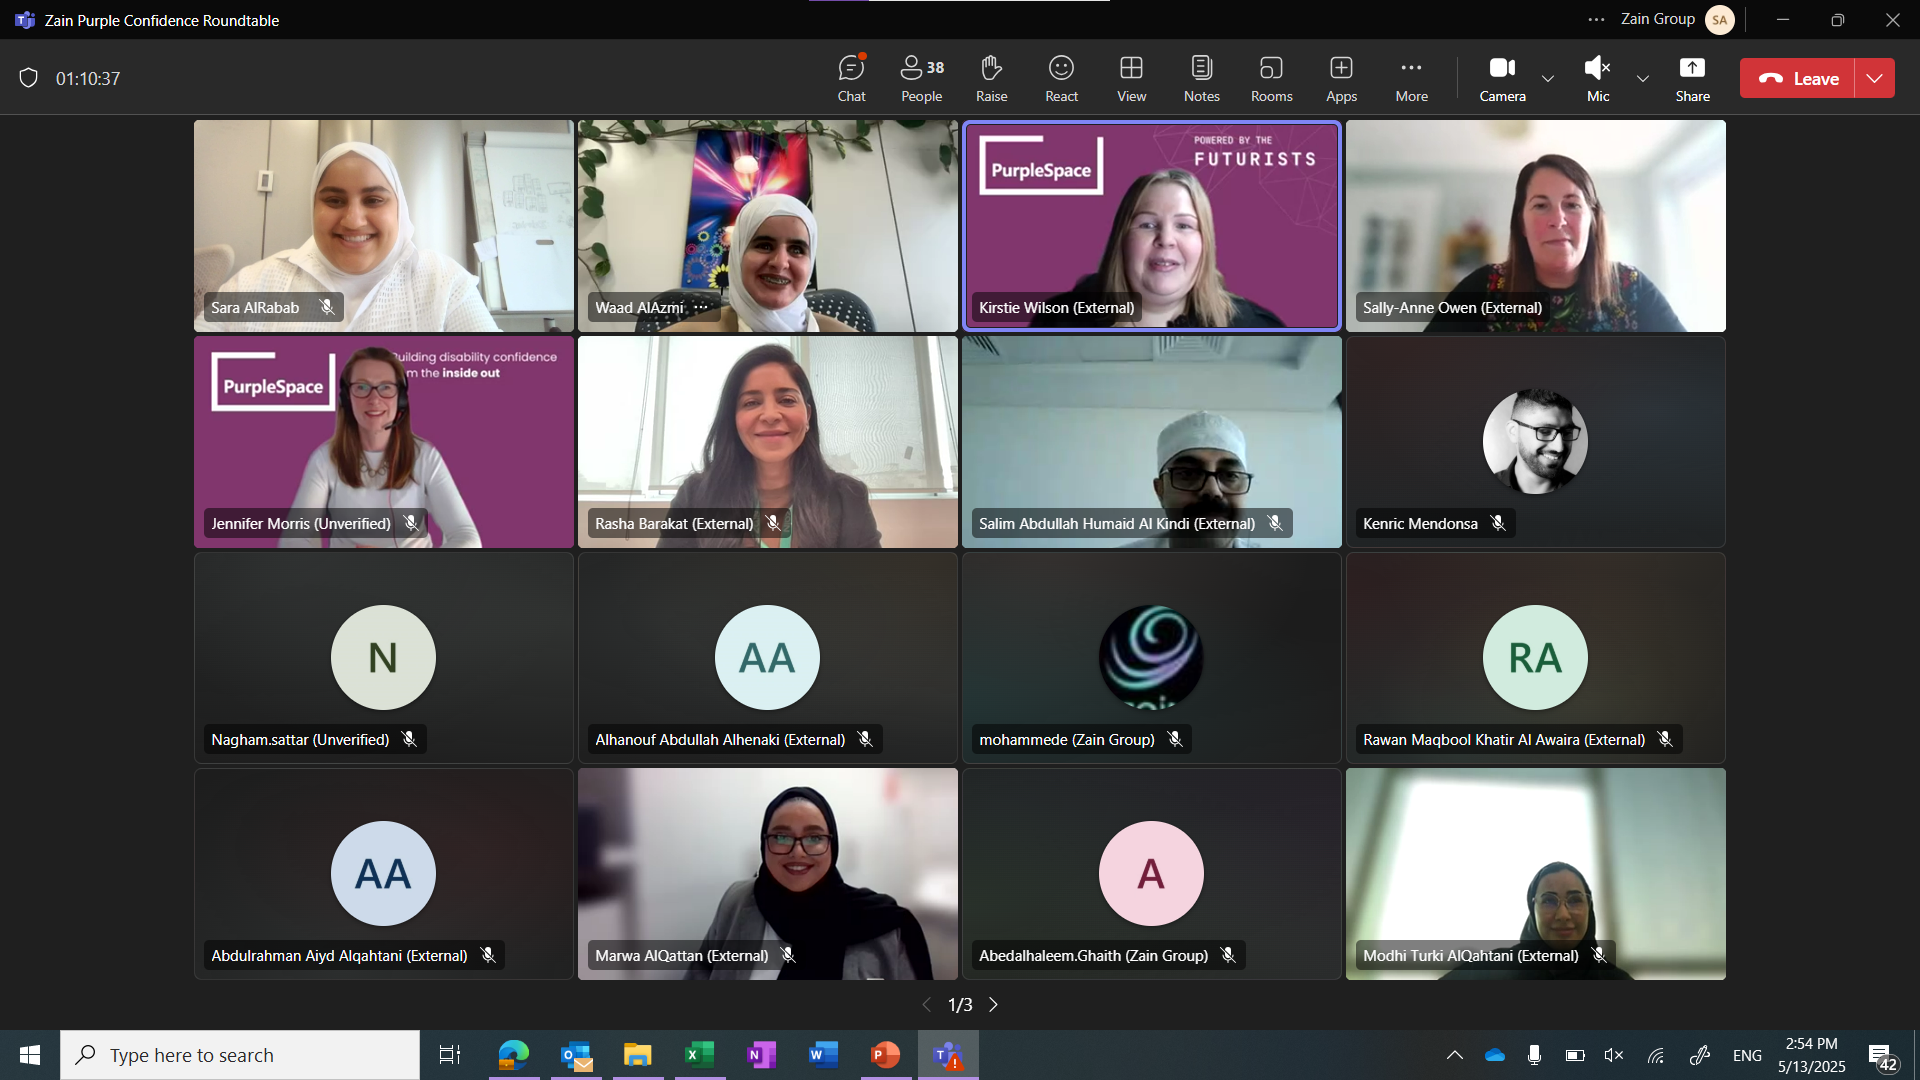1920x1080 pixels.
Task: Open the taskbar clock and date
Action: [1812, 1055]
